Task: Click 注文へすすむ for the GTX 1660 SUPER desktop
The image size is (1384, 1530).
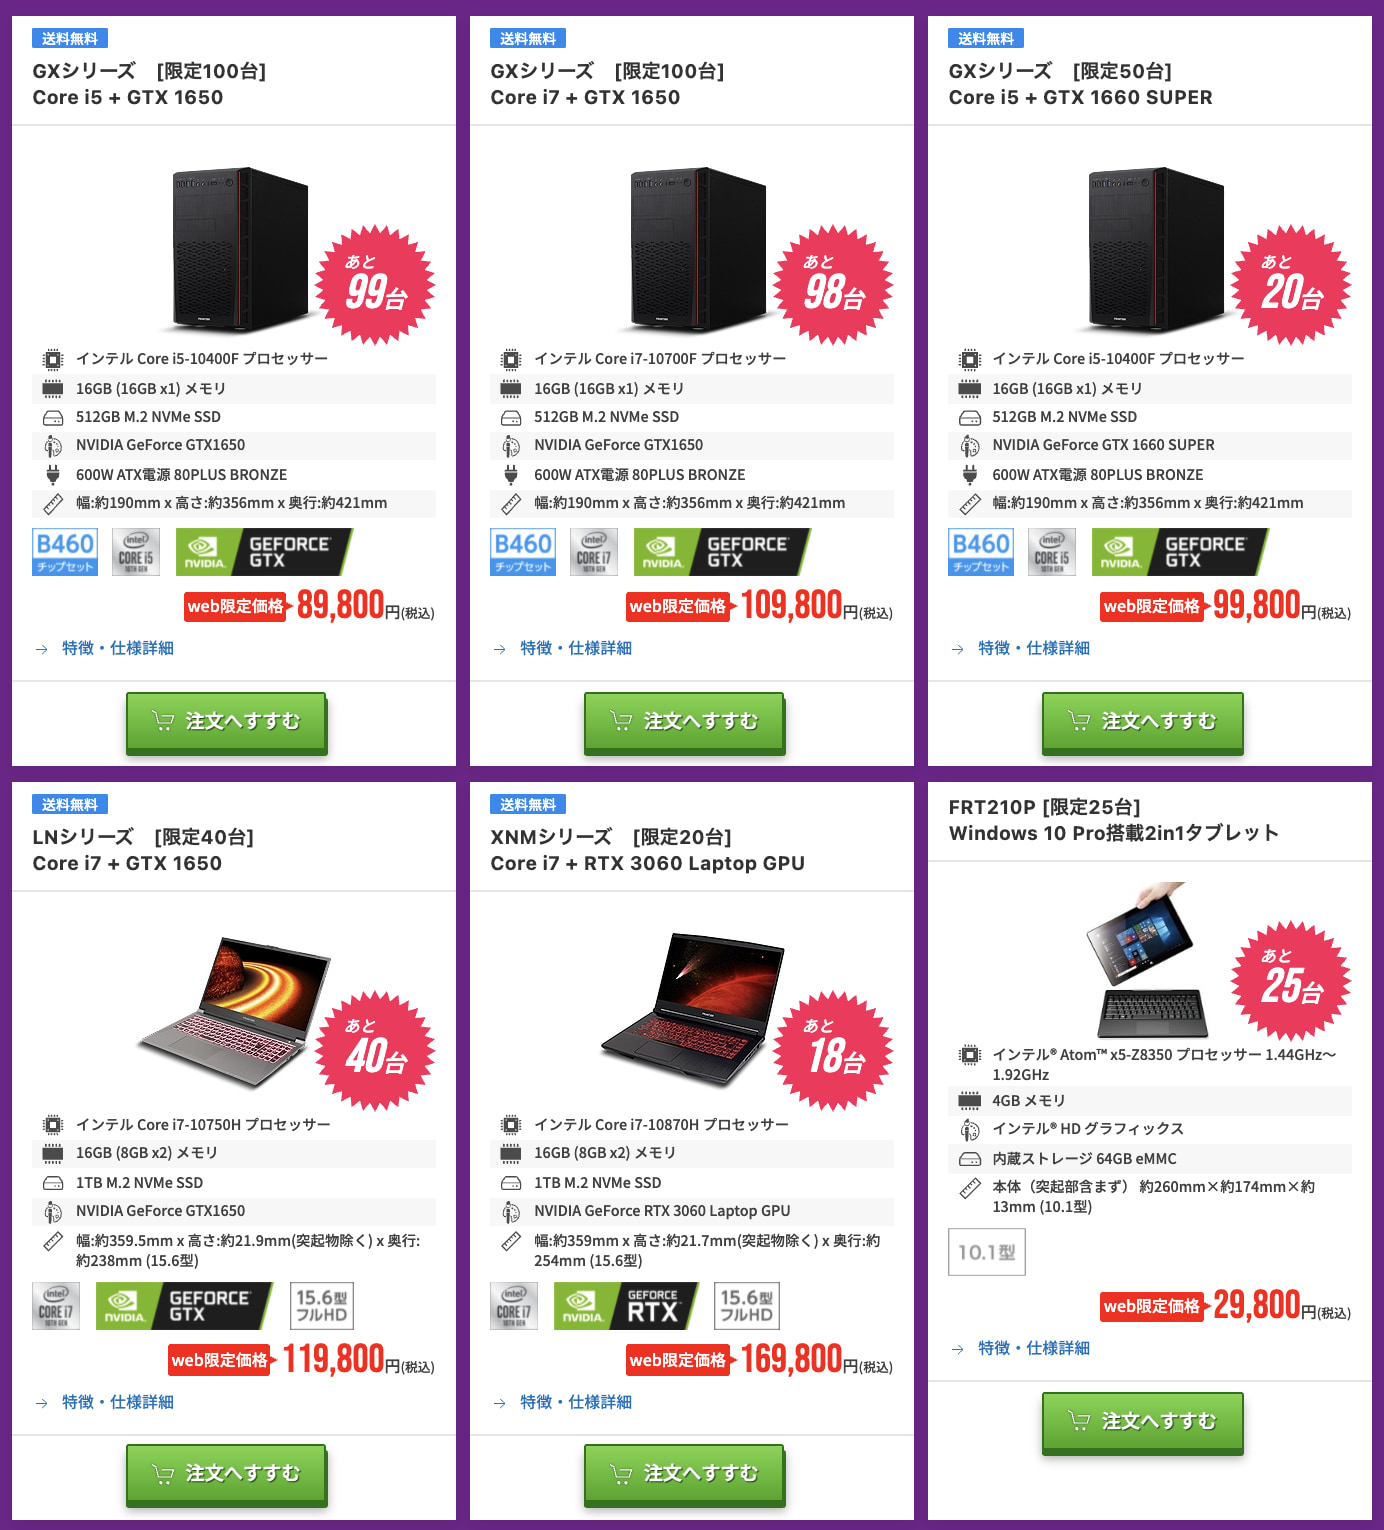Action: click(x=1142, y=722)
